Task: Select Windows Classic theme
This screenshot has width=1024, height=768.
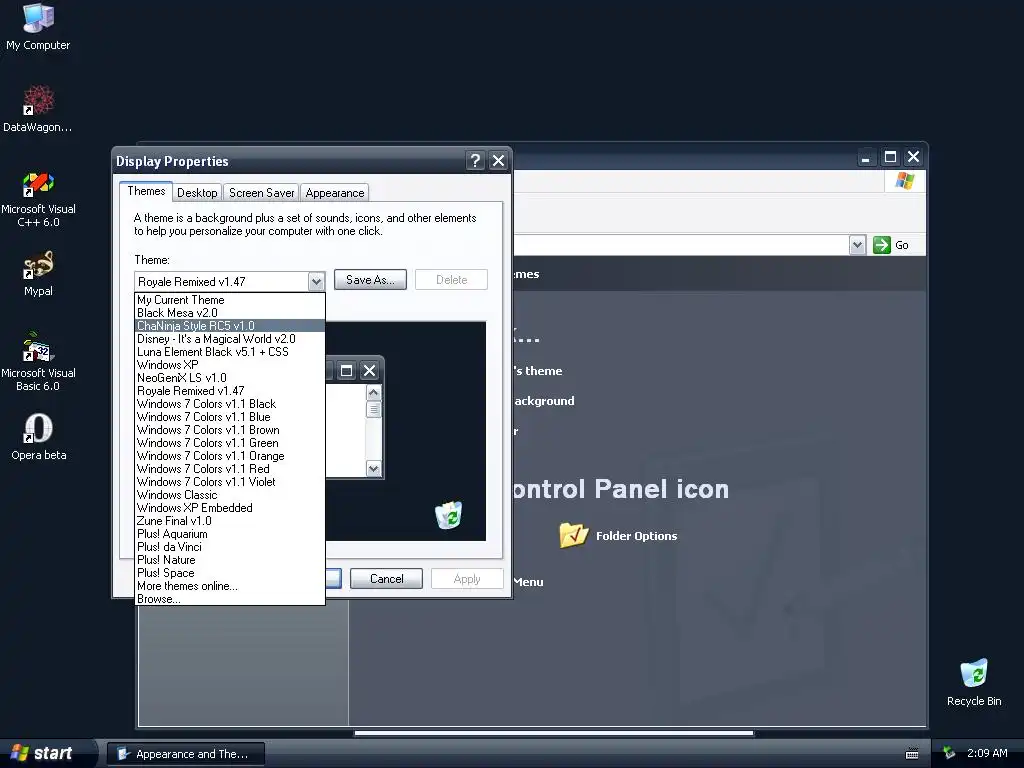Action: [x=230, y=495]
